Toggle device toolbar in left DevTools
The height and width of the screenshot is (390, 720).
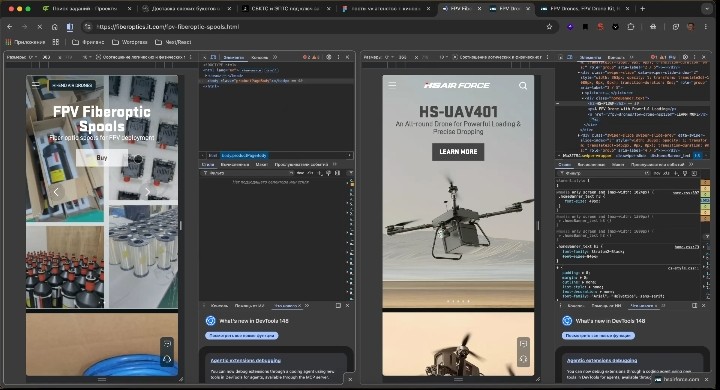pos(214,57)
